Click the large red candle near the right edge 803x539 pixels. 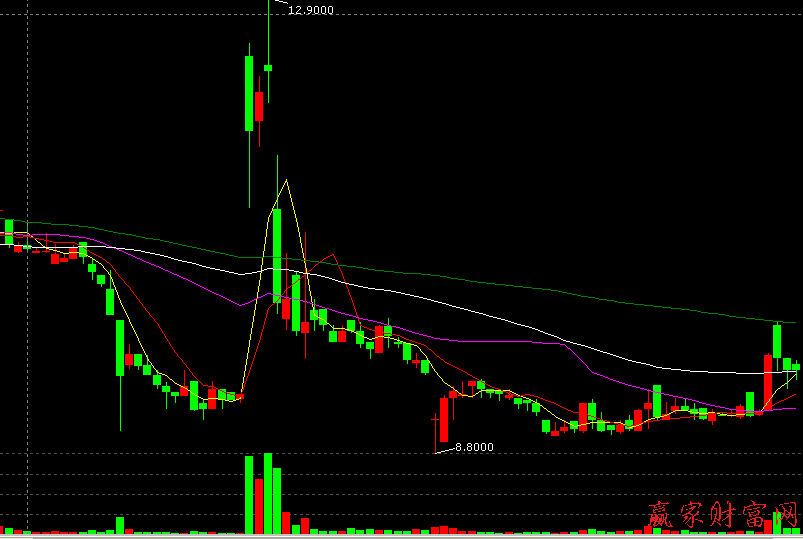pyautogui.click(x=767, y=380)
